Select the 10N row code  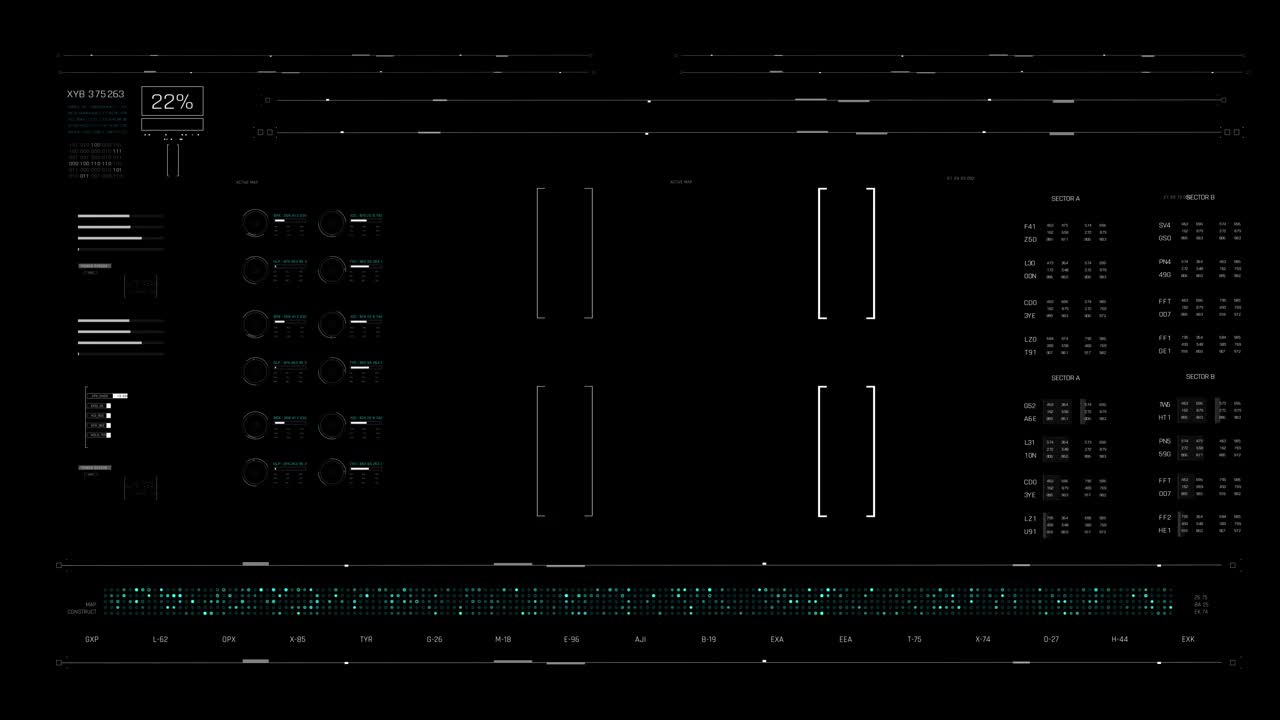(x=1030, y=455)
